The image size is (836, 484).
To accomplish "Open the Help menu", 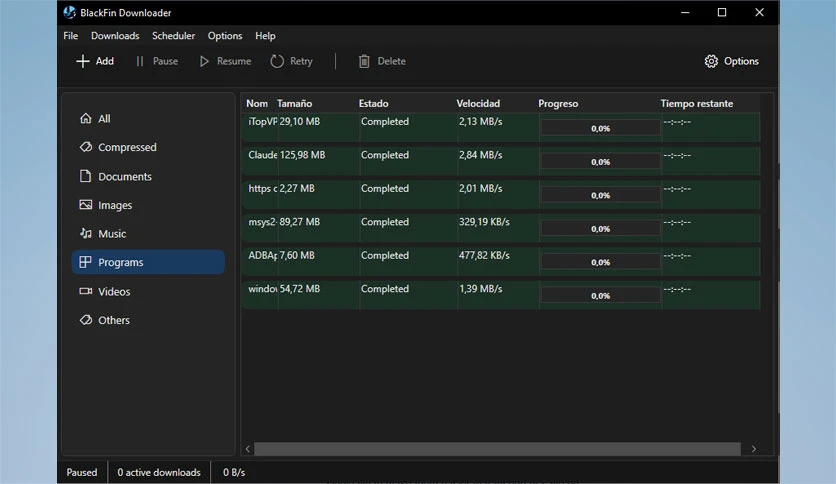I will click(265, 36).
